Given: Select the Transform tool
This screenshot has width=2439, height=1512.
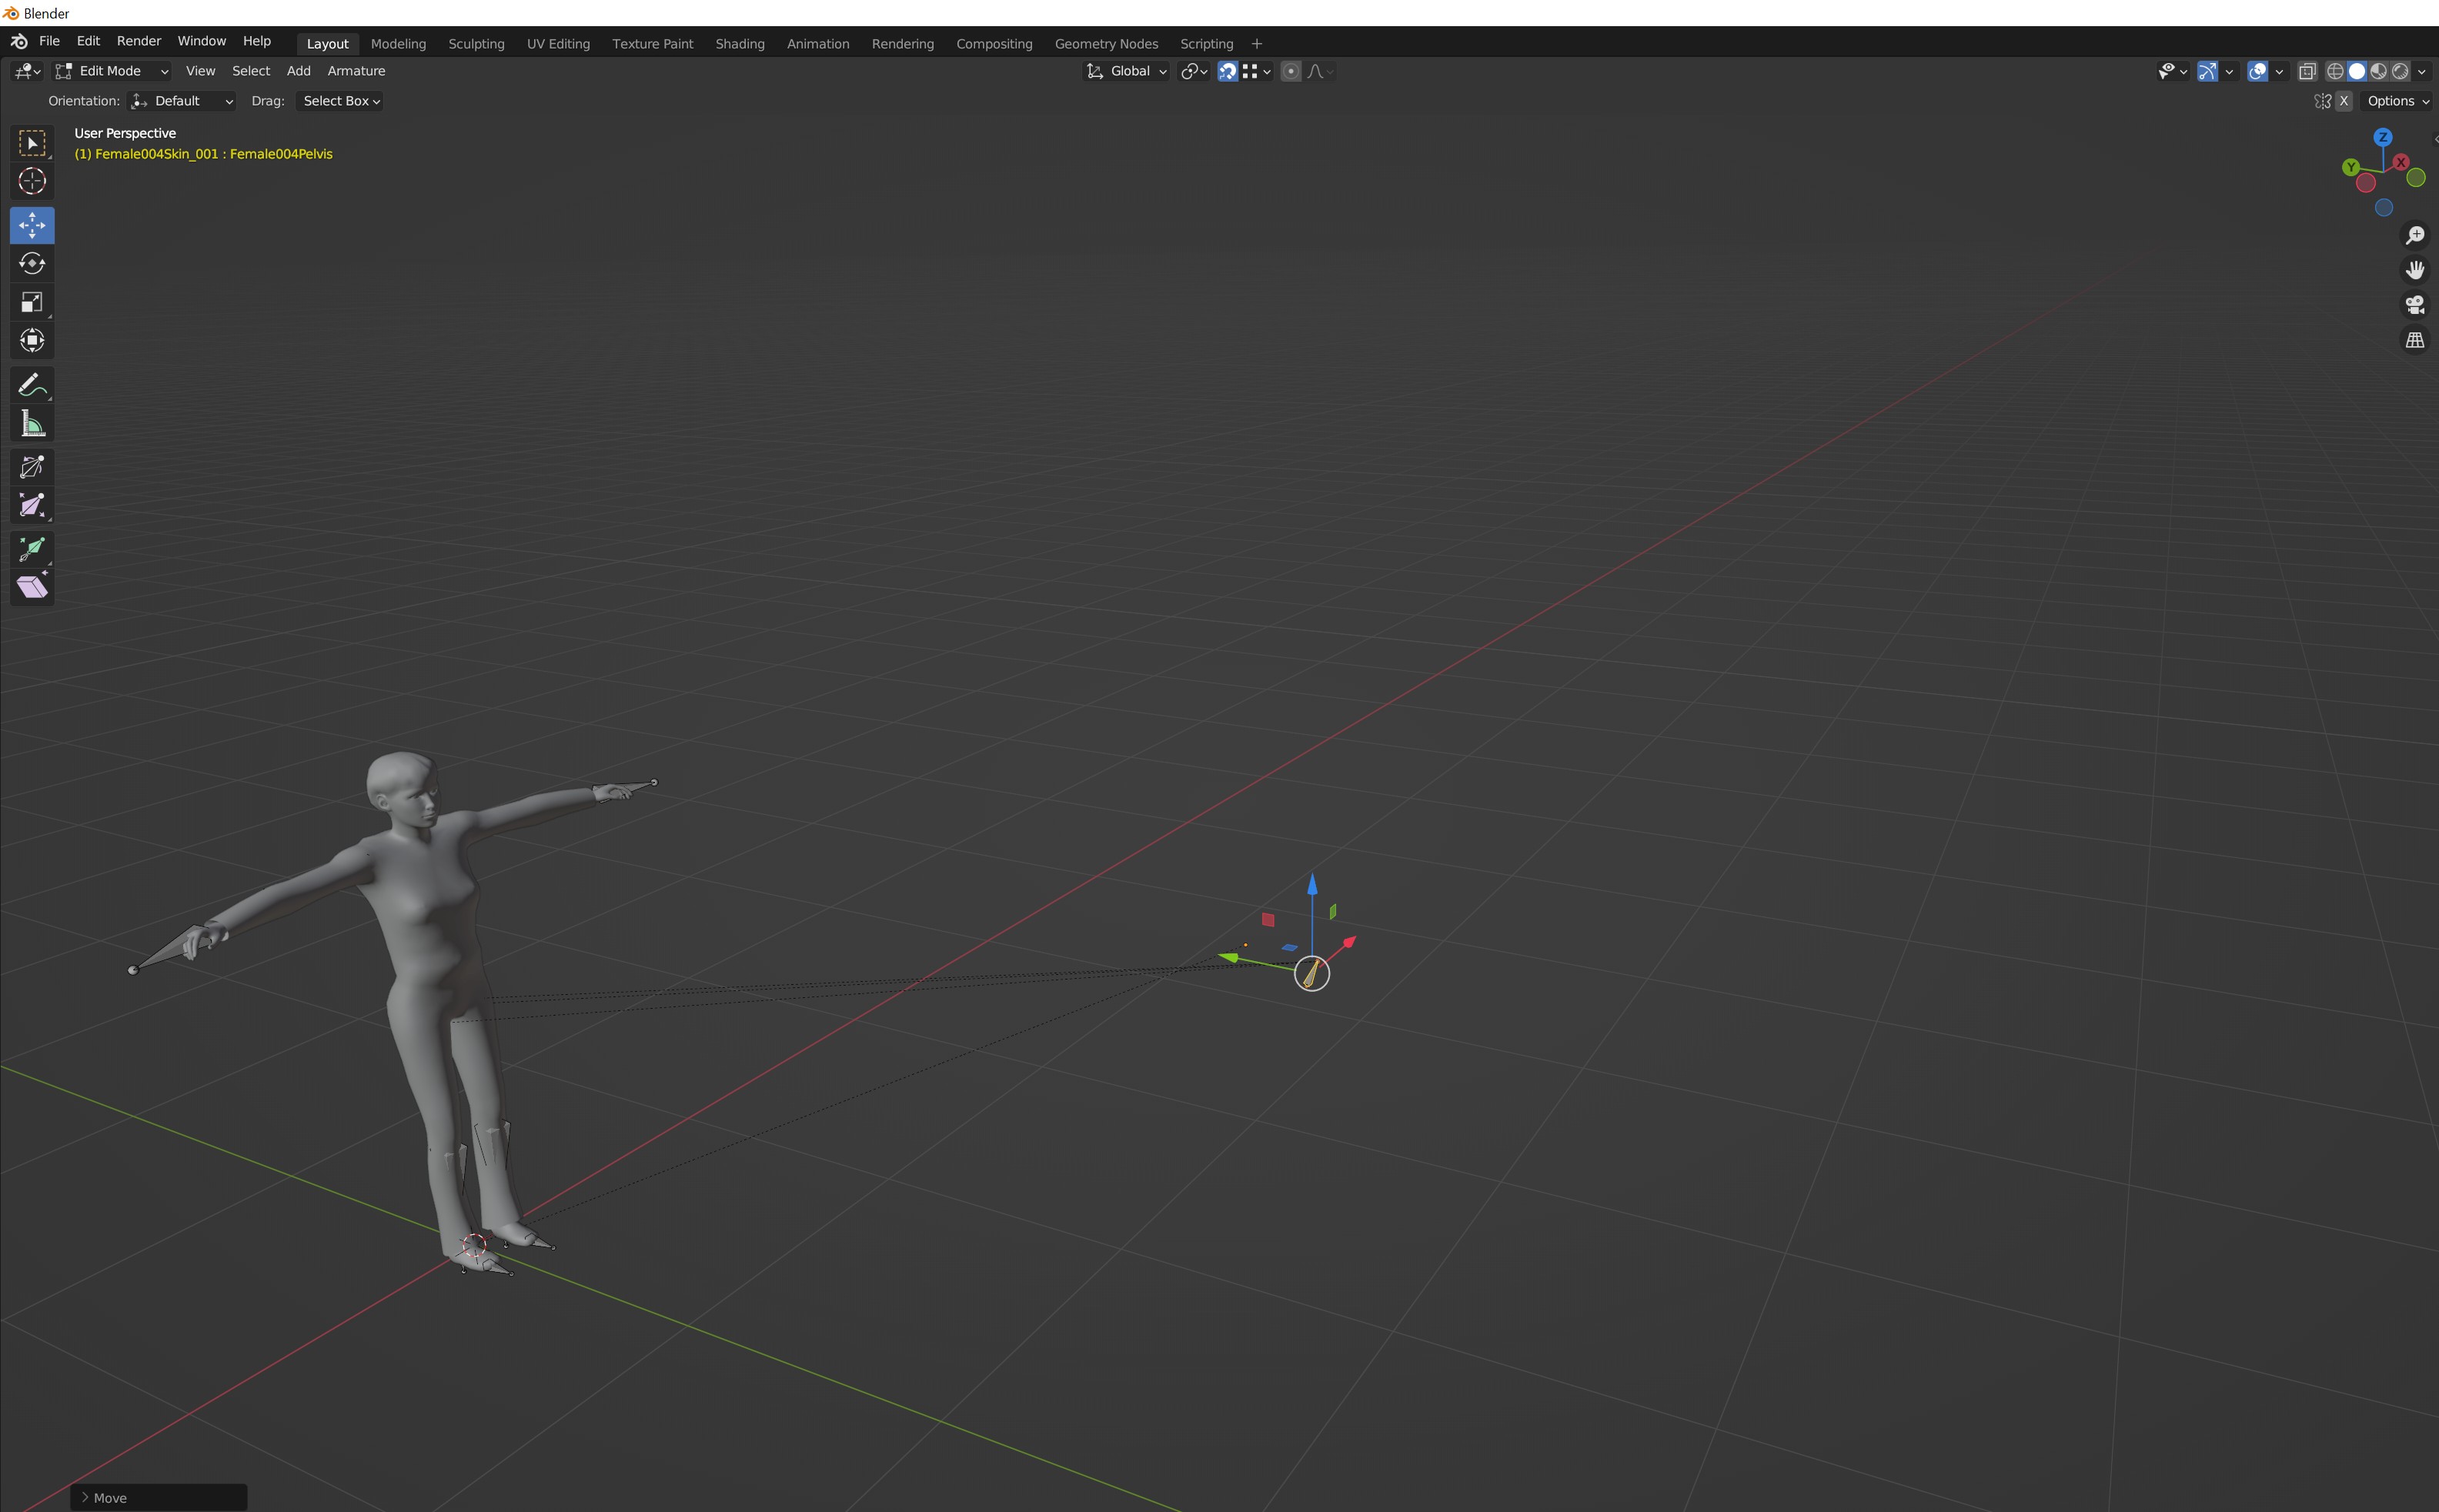Looking at the screenshot, I should 32,340.
